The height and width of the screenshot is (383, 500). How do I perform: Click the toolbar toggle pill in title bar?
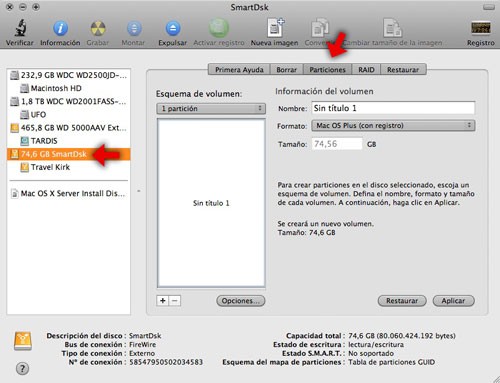tap(489, 7)
